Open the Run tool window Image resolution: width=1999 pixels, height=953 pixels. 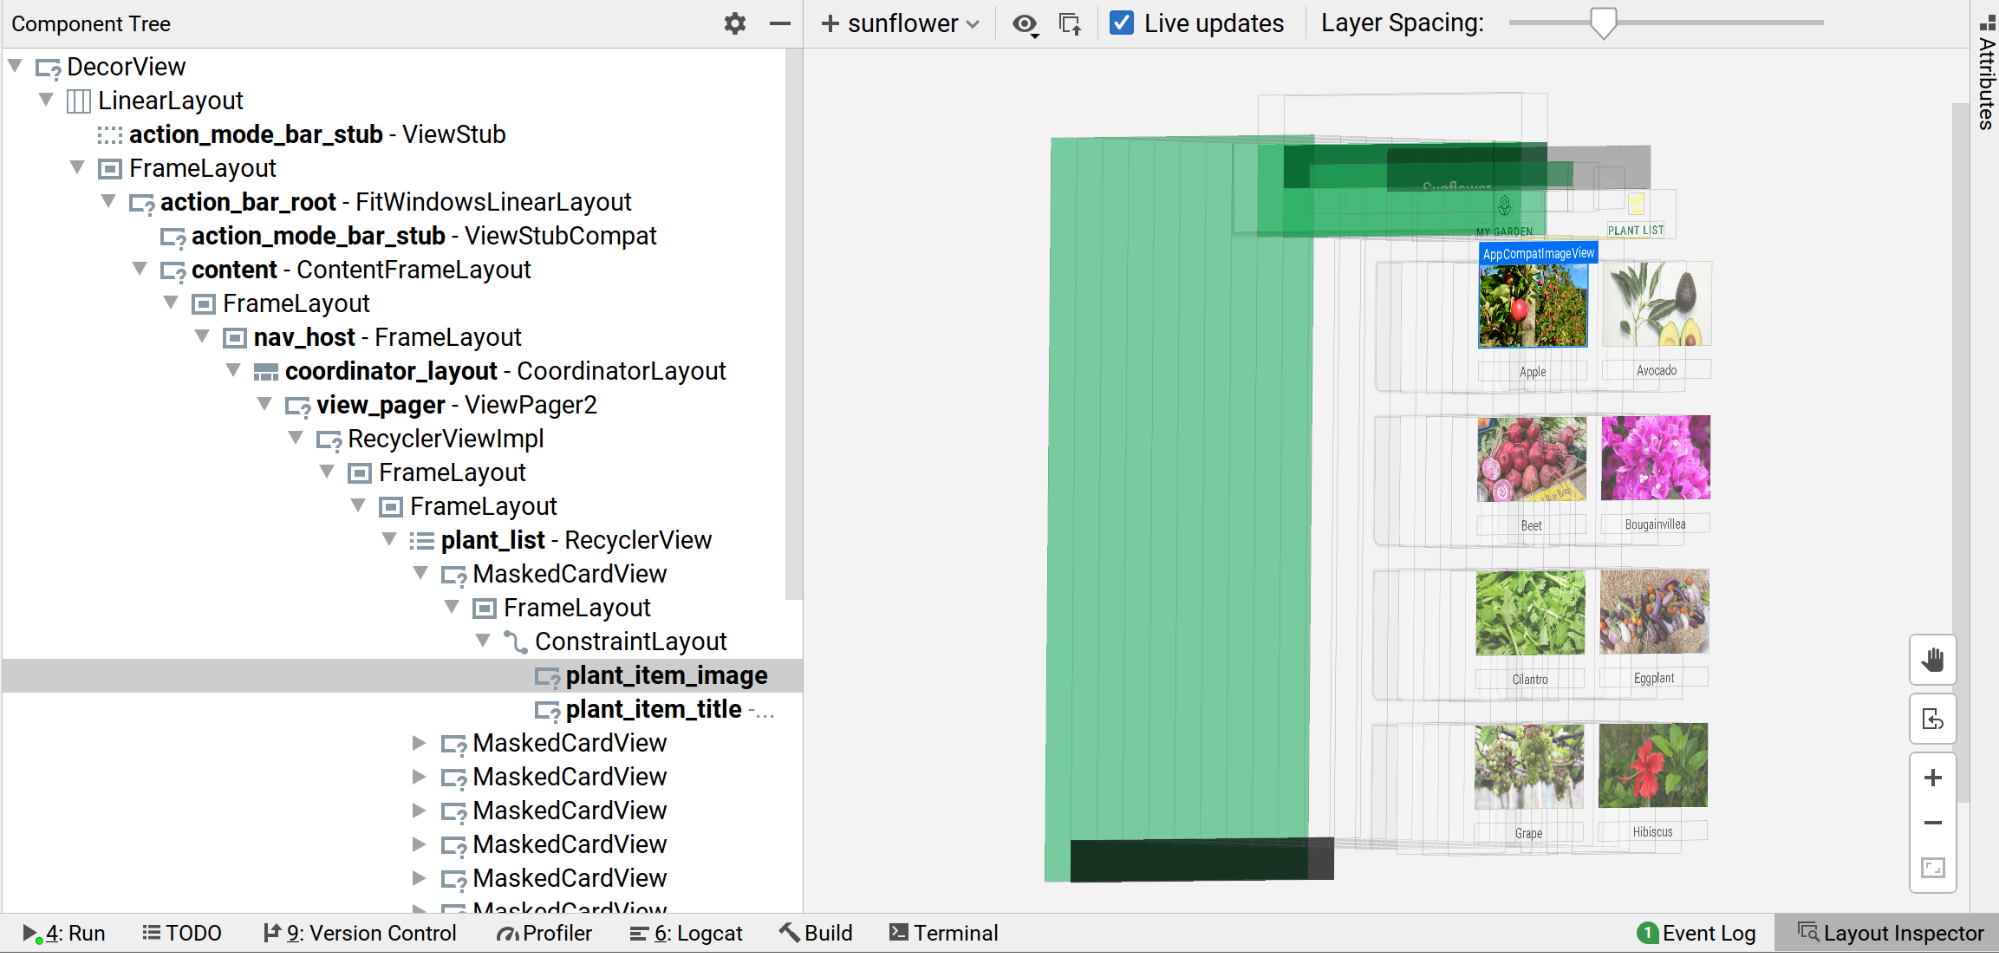coord(64,933)
